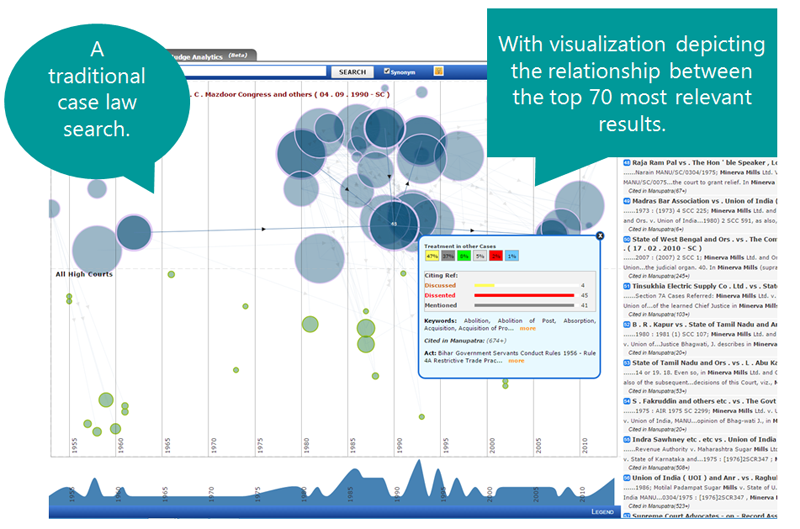Click the orange icon beside Synonym

tap(438, 71)
